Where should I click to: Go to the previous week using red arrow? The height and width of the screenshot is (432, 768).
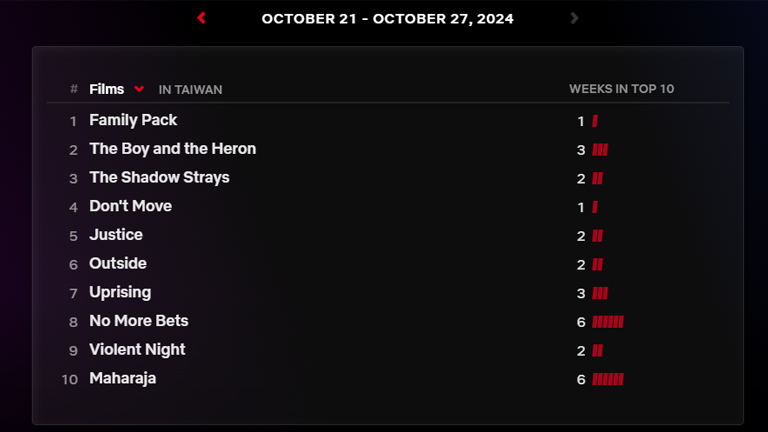click(201, 18)
